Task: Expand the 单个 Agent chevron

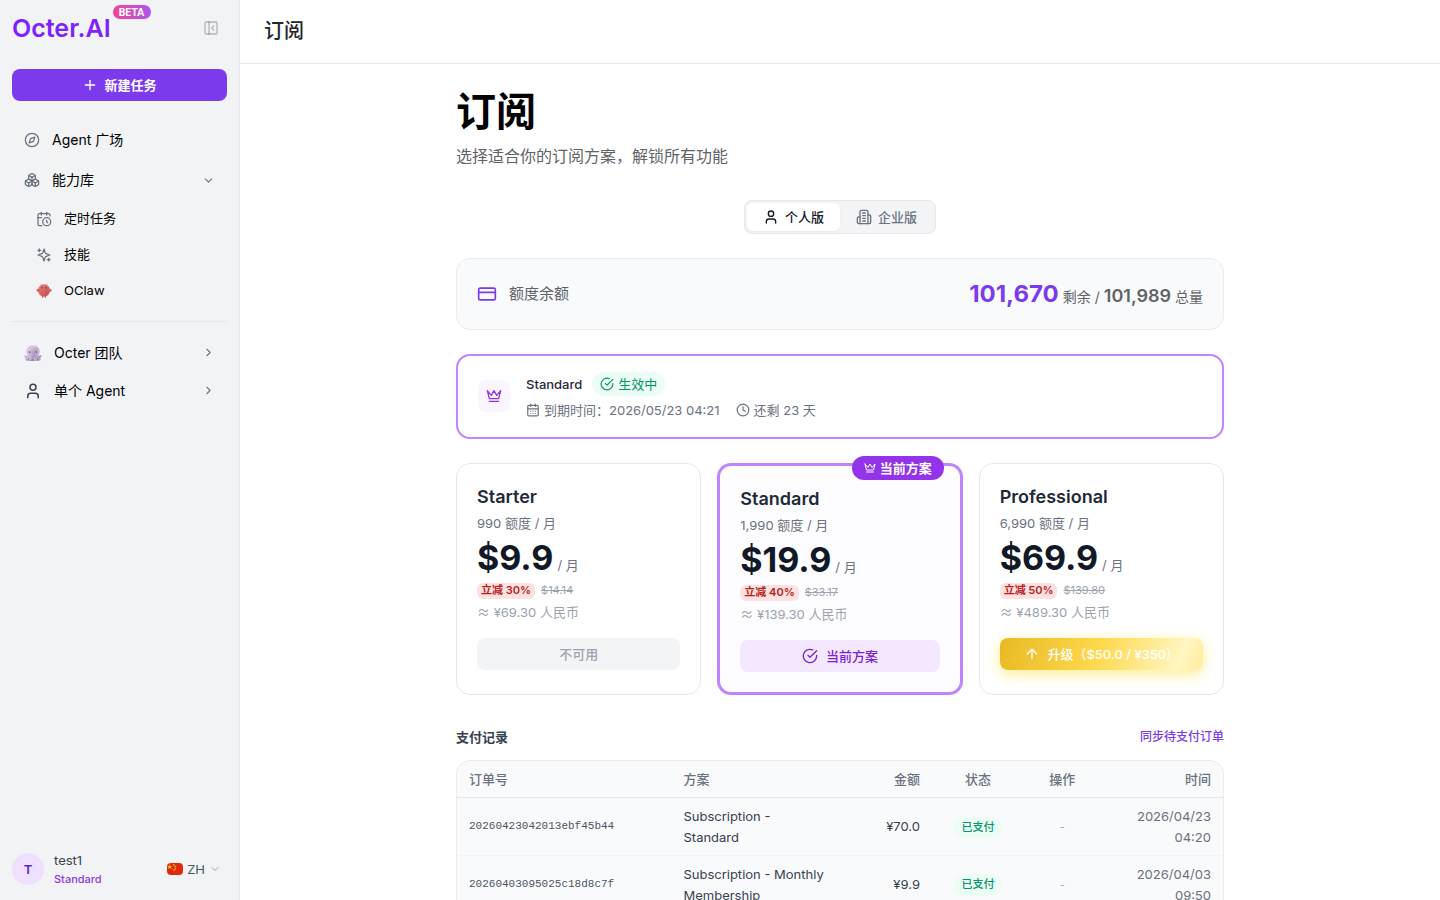Action: (208, 391)
